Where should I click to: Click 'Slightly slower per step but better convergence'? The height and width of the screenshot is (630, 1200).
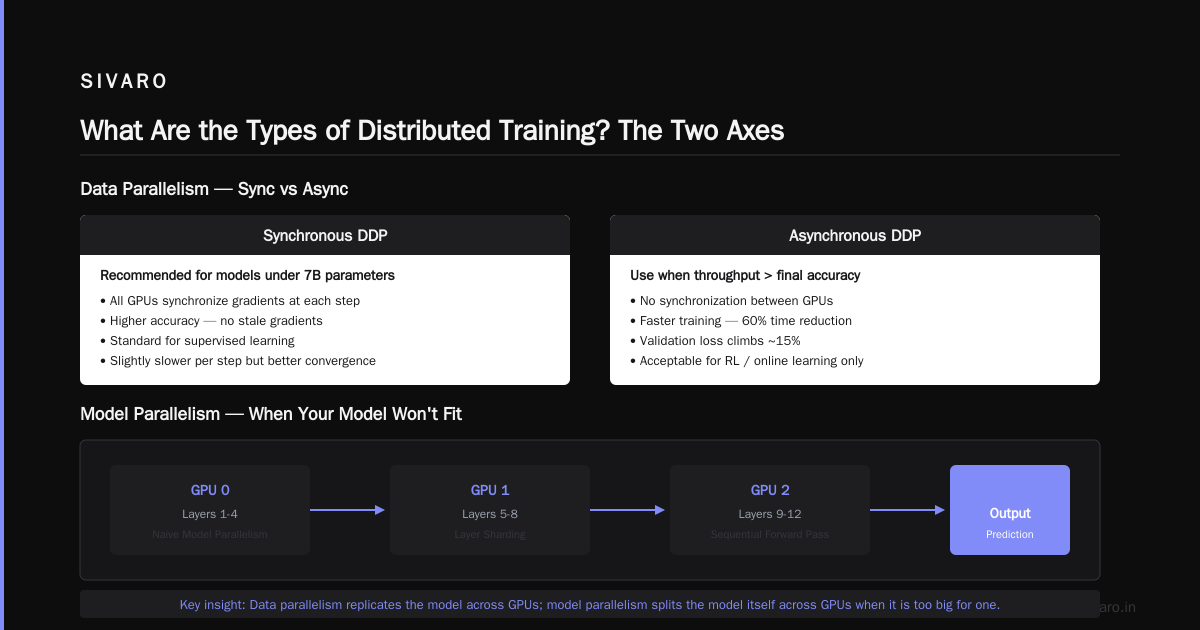tap(238, 360)
